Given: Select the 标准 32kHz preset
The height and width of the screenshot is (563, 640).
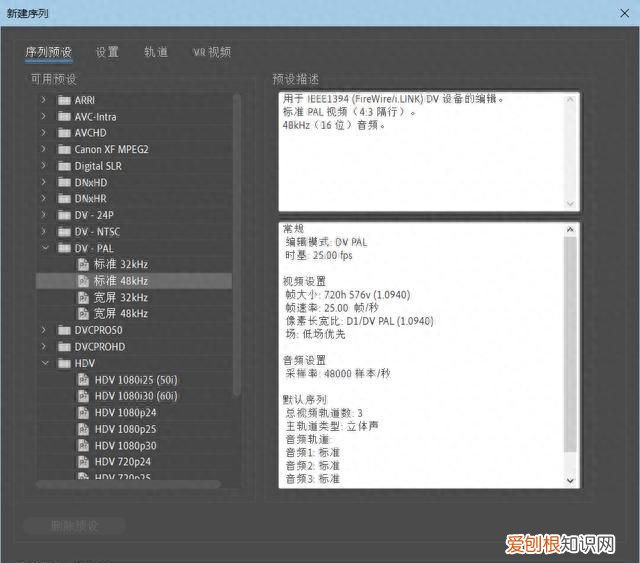Looking at the screenshot, I should pos(121,265).
